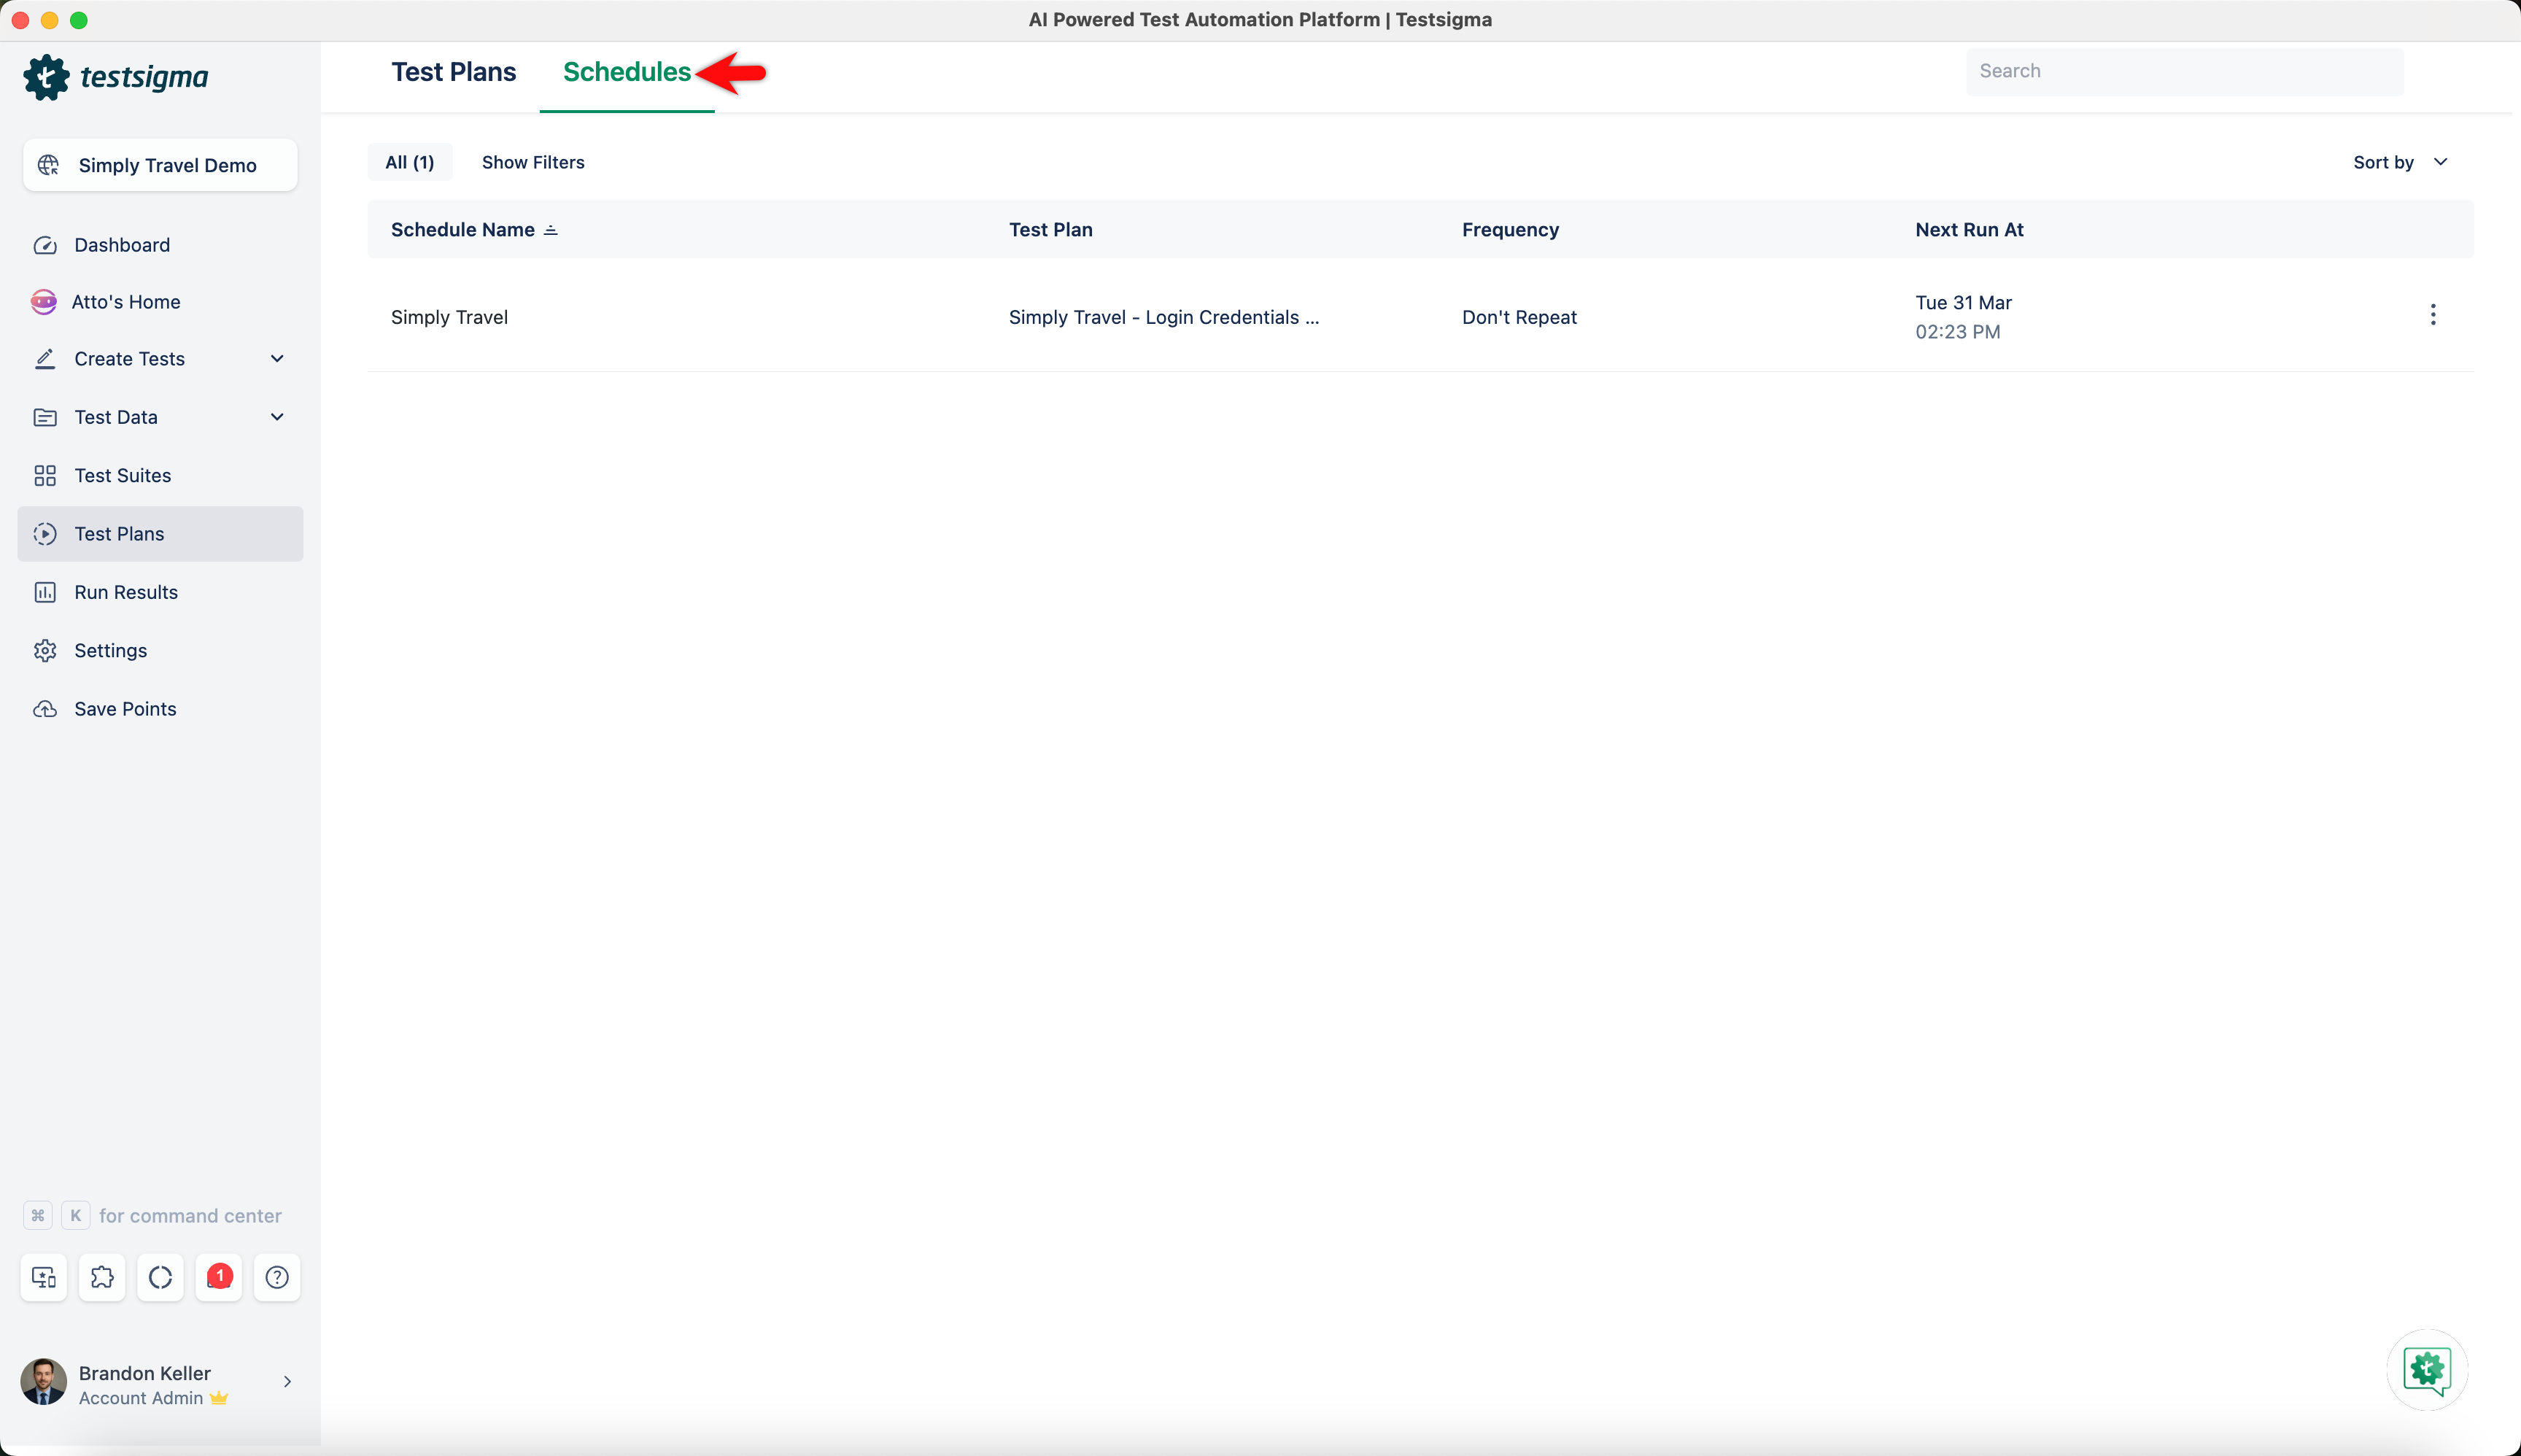The height and width of the screenshot is (1456, 2521).
Task: Open Simply Travel Demo project selector
Action: click(x=160, y=165)
